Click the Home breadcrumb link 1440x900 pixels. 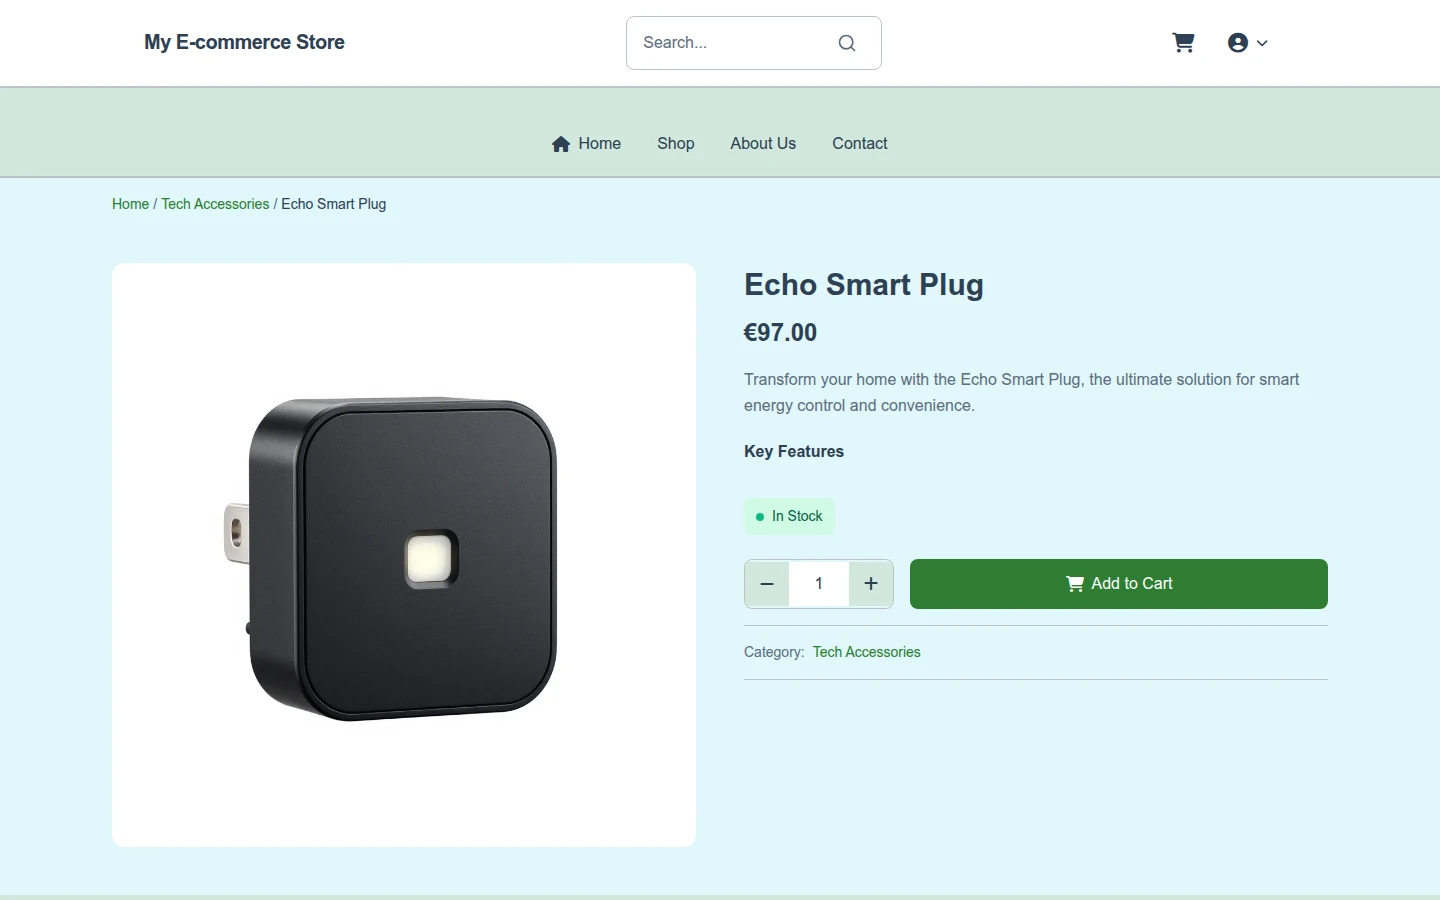[x=130, y=204]
